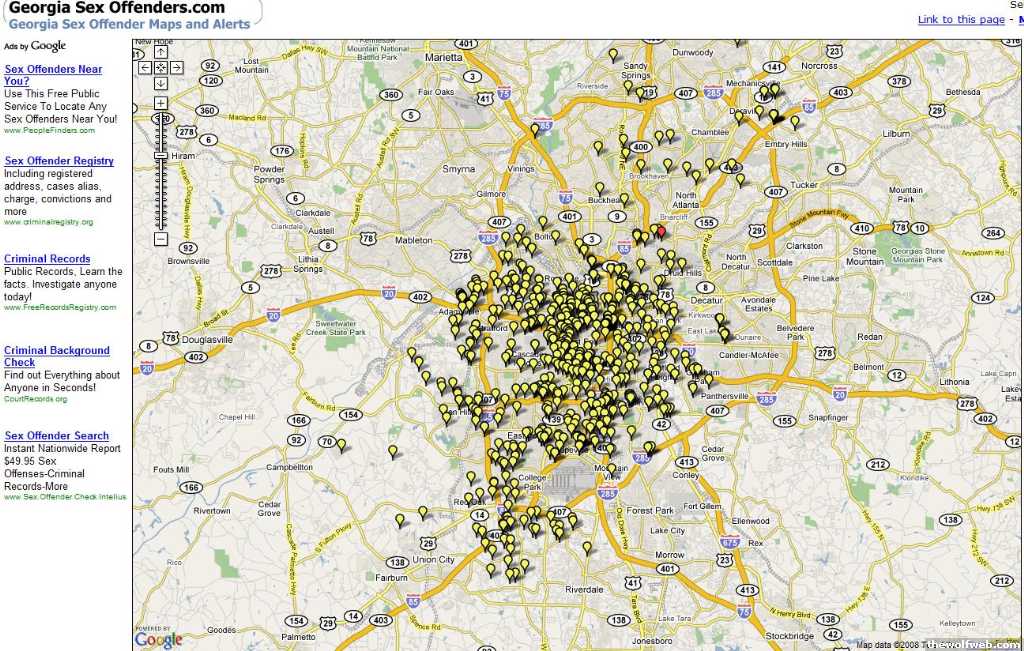The width and height of the screenshot is (1024, 651).
Task: Select the red map marker near Briarcliff
Action: pyautogui.click(x=661, y=230)
